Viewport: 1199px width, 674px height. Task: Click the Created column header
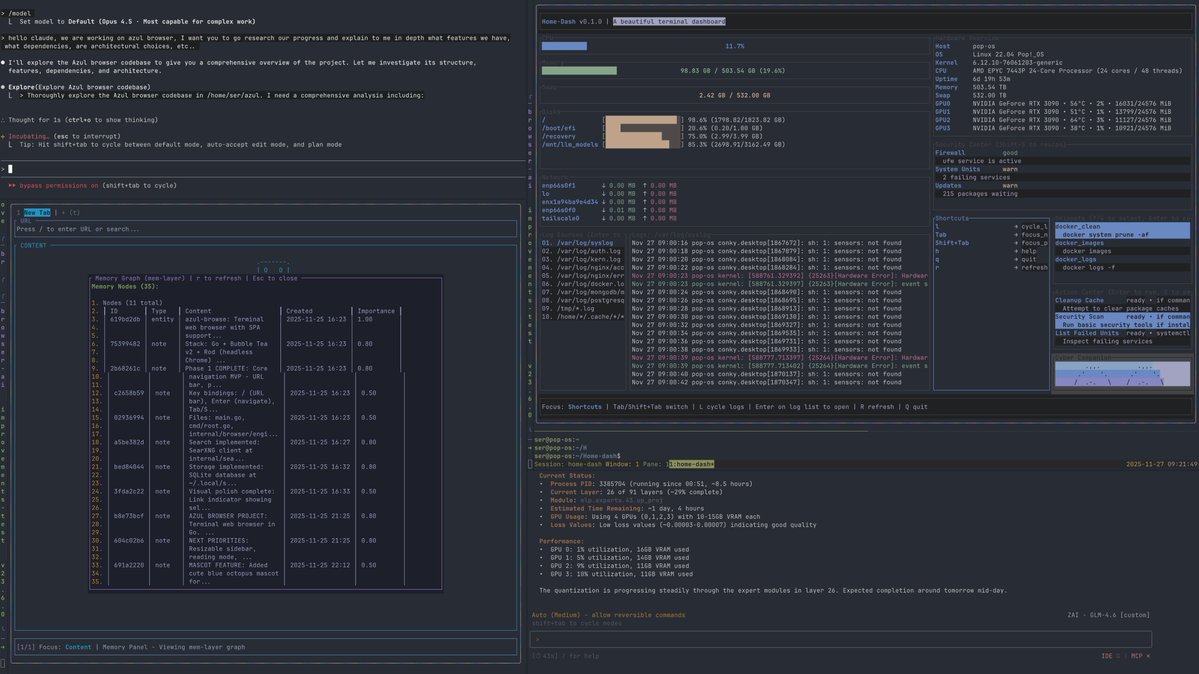pos(299,311)
